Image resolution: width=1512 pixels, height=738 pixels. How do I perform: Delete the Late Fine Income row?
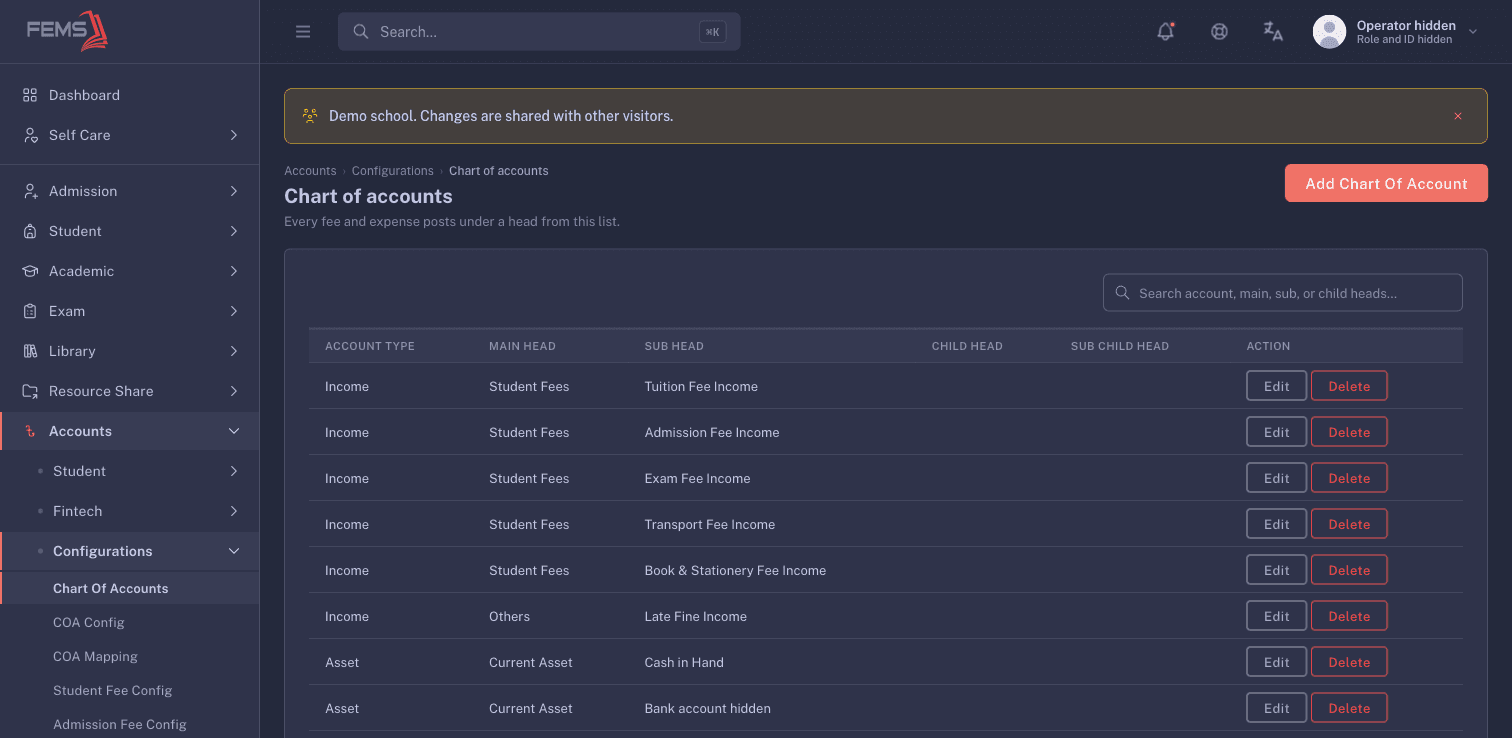tap(1349, 616)
